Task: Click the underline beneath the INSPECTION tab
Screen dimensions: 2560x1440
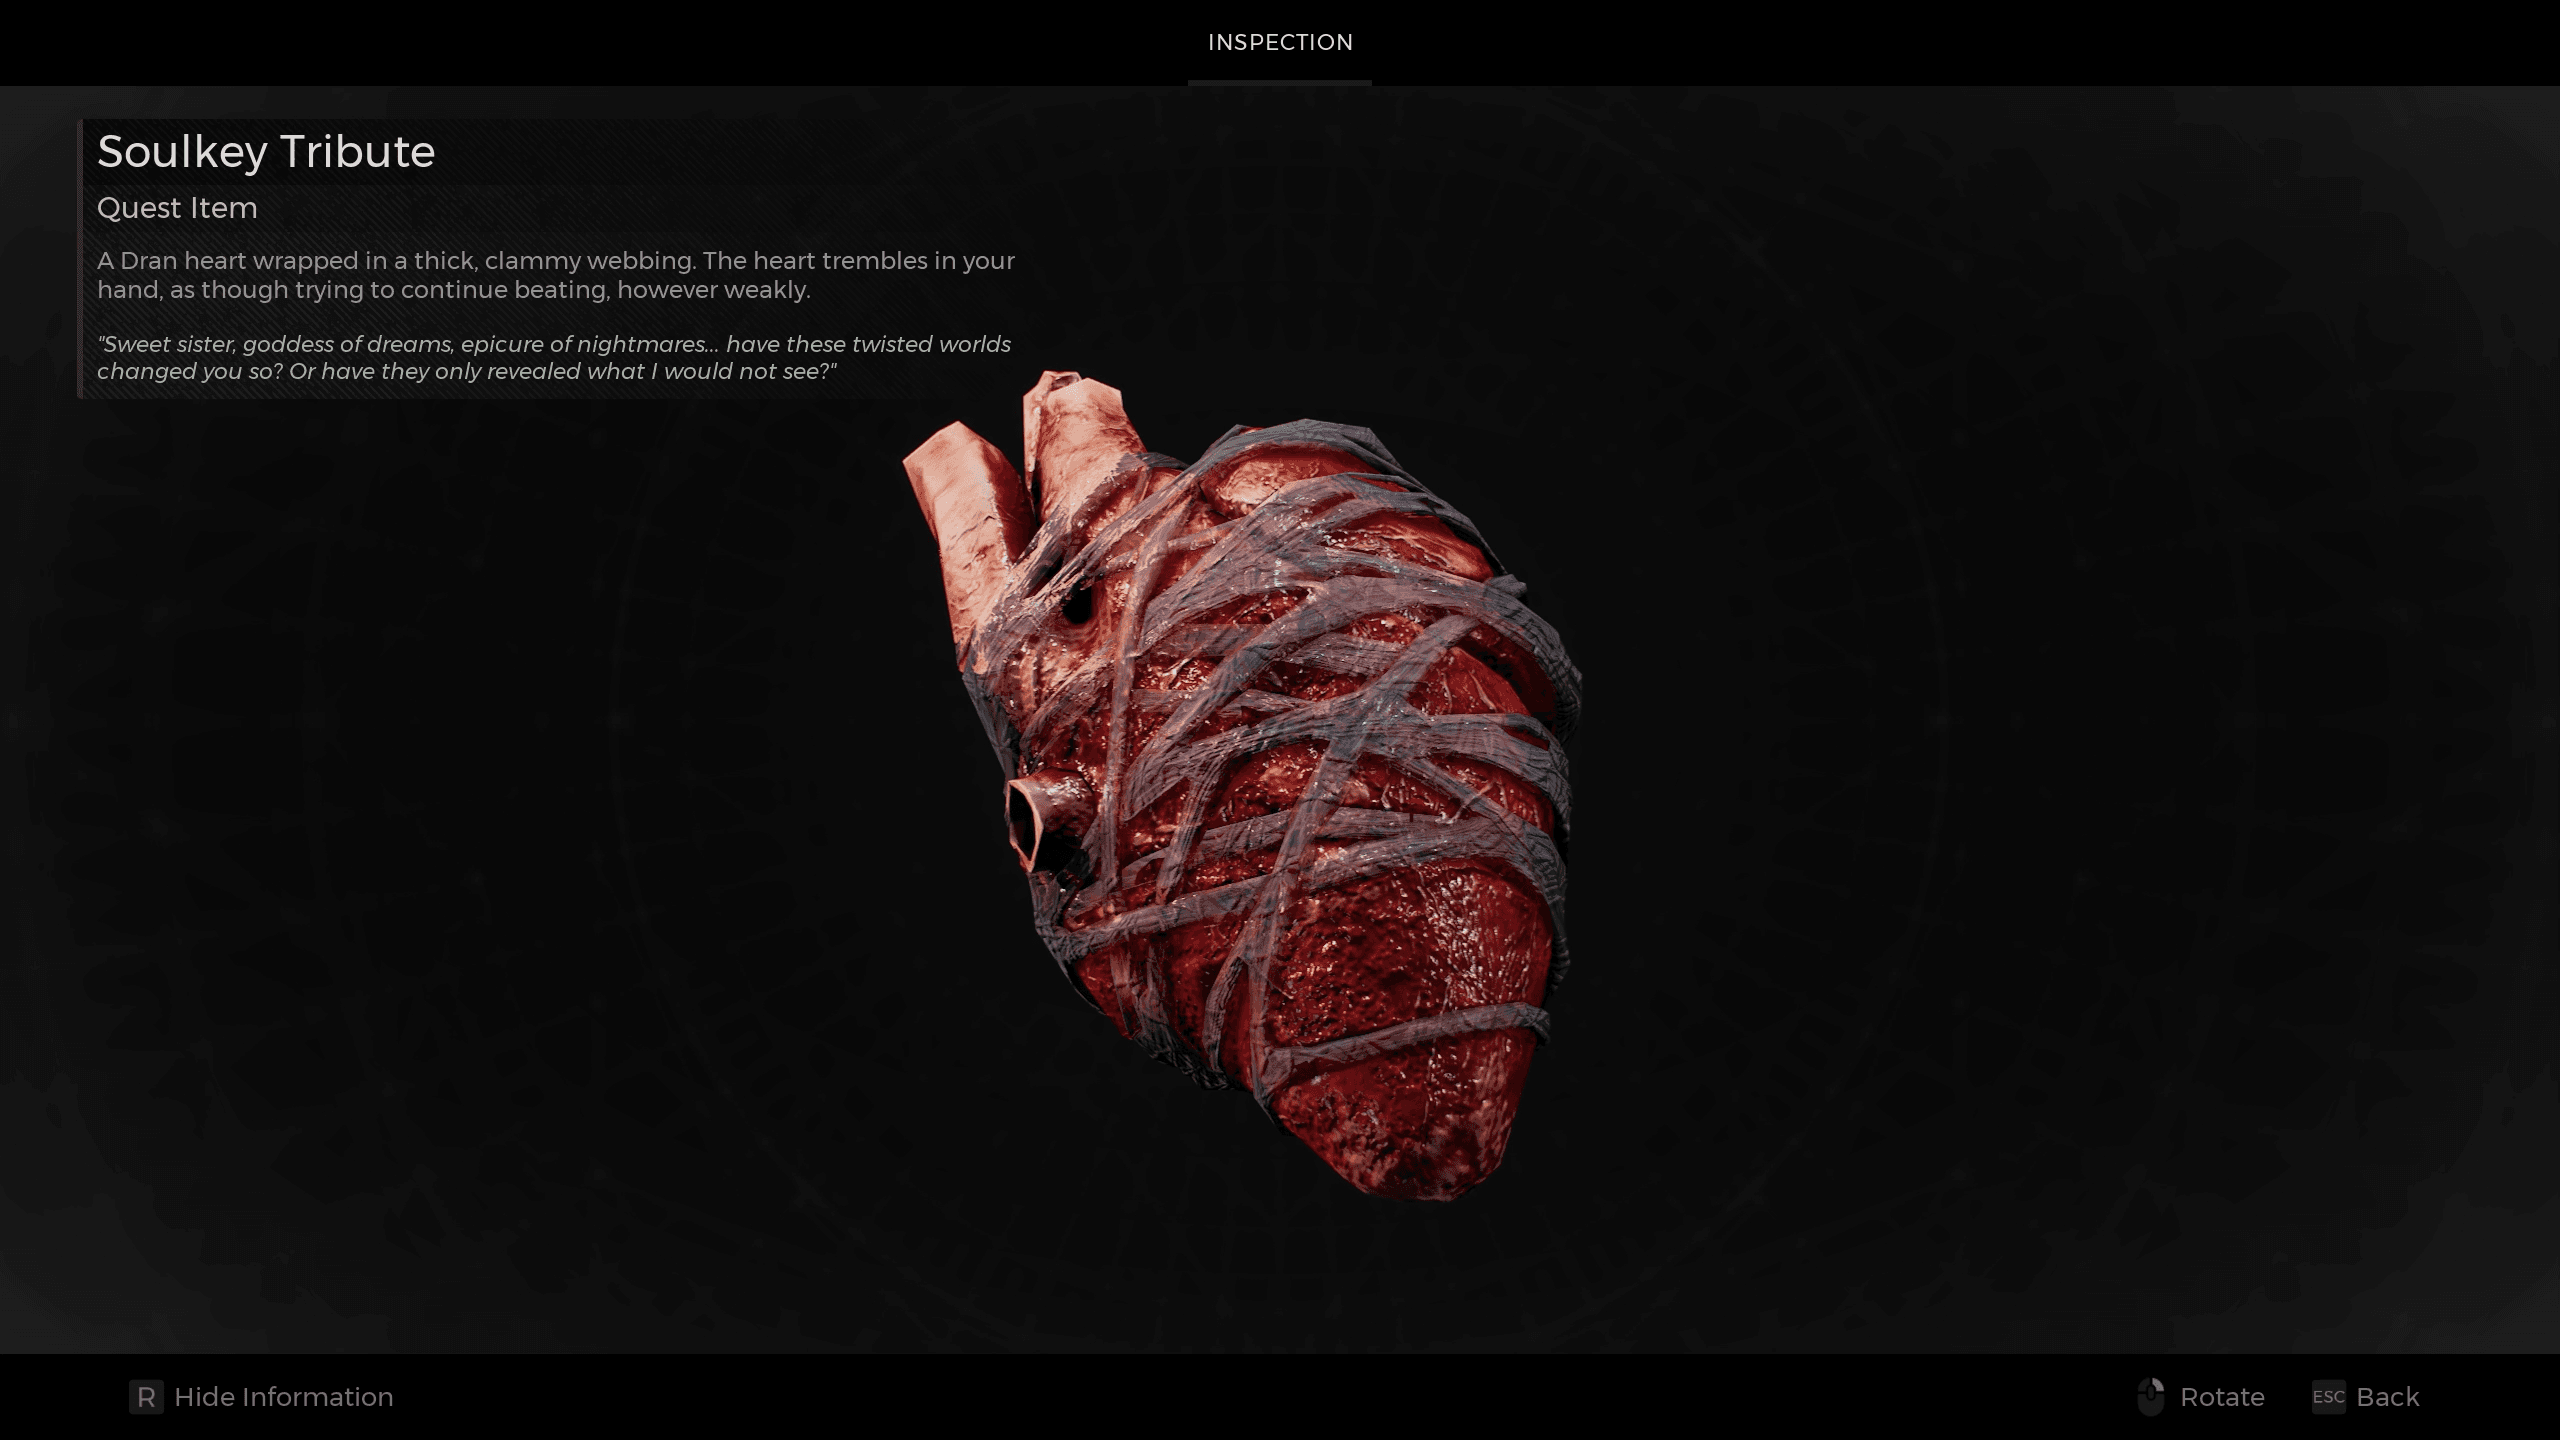Action: click(1279, 83)
